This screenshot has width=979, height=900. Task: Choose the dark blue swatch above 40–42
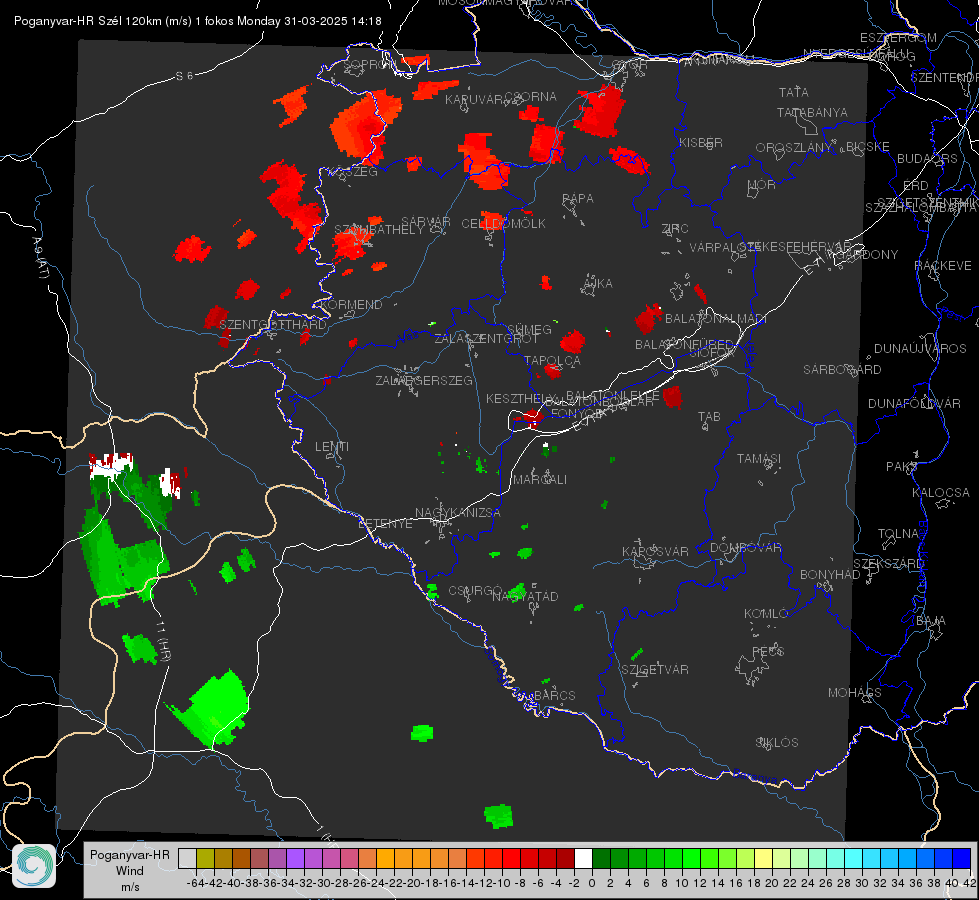(x=962, y=859)
